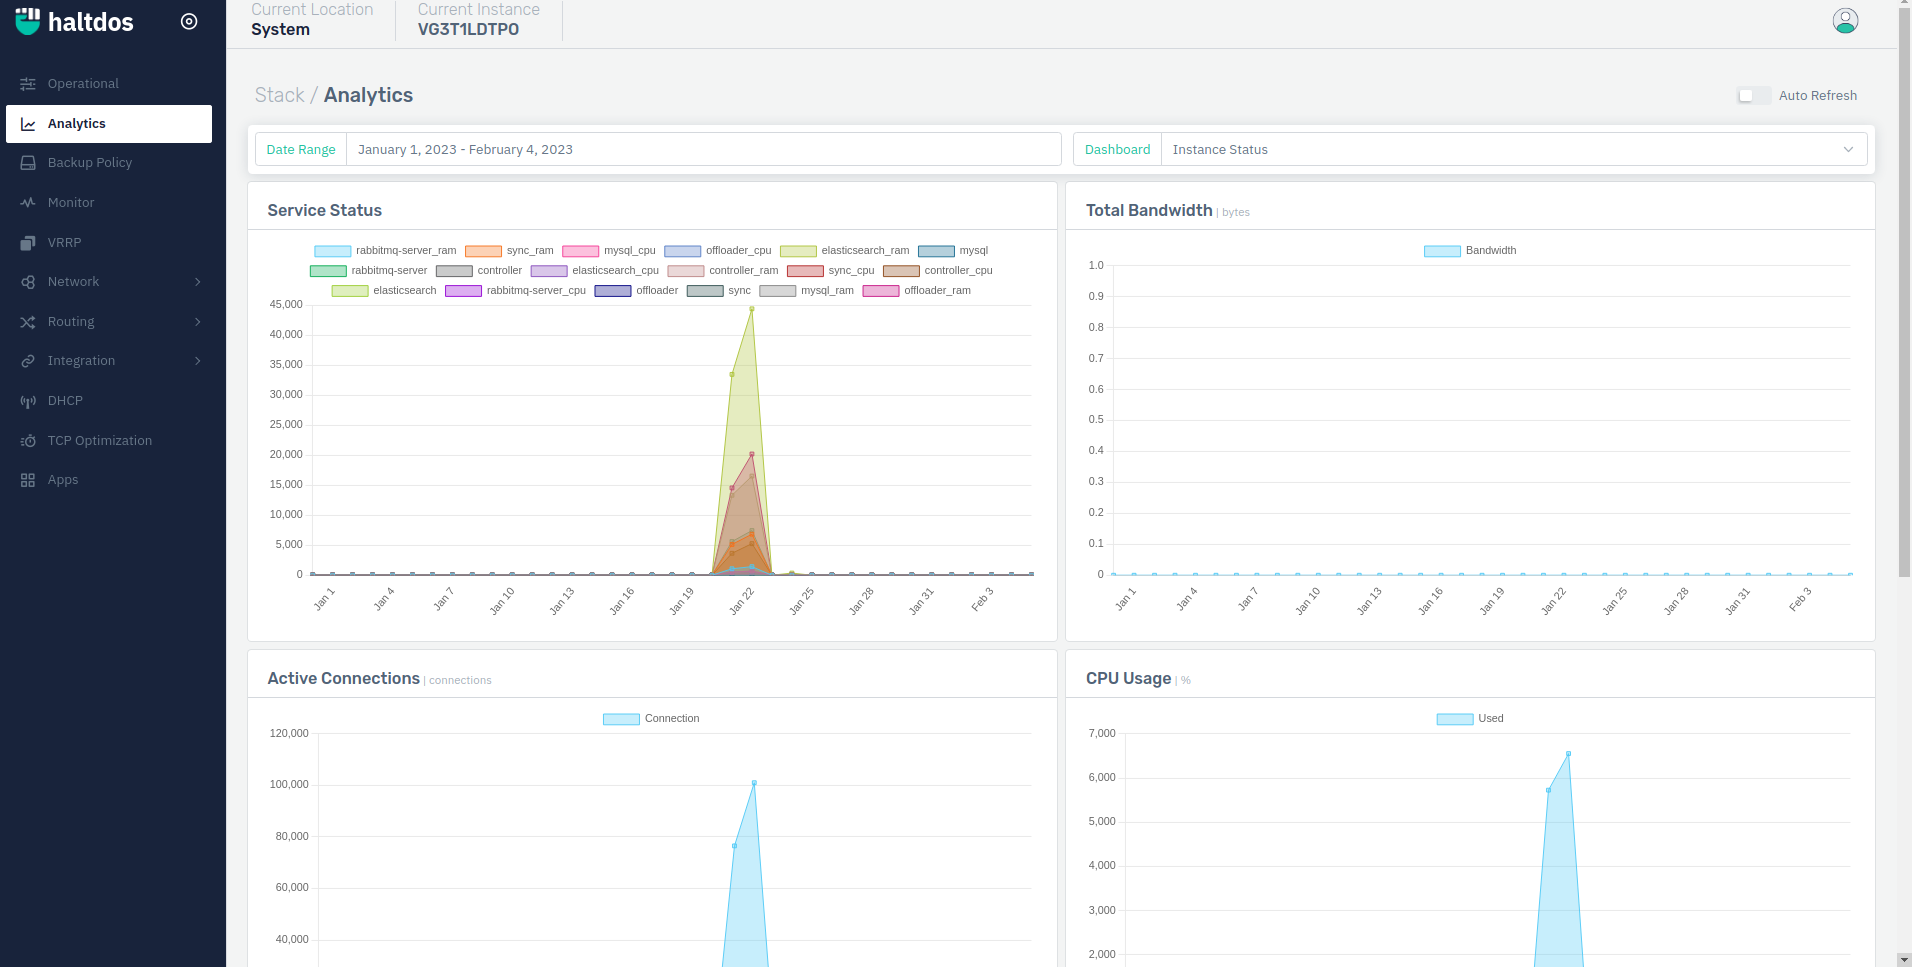This screenshot has width=1912, height=967.
Task: Click the TCP Optimization stopwatch icon
Action: [28, 441]
